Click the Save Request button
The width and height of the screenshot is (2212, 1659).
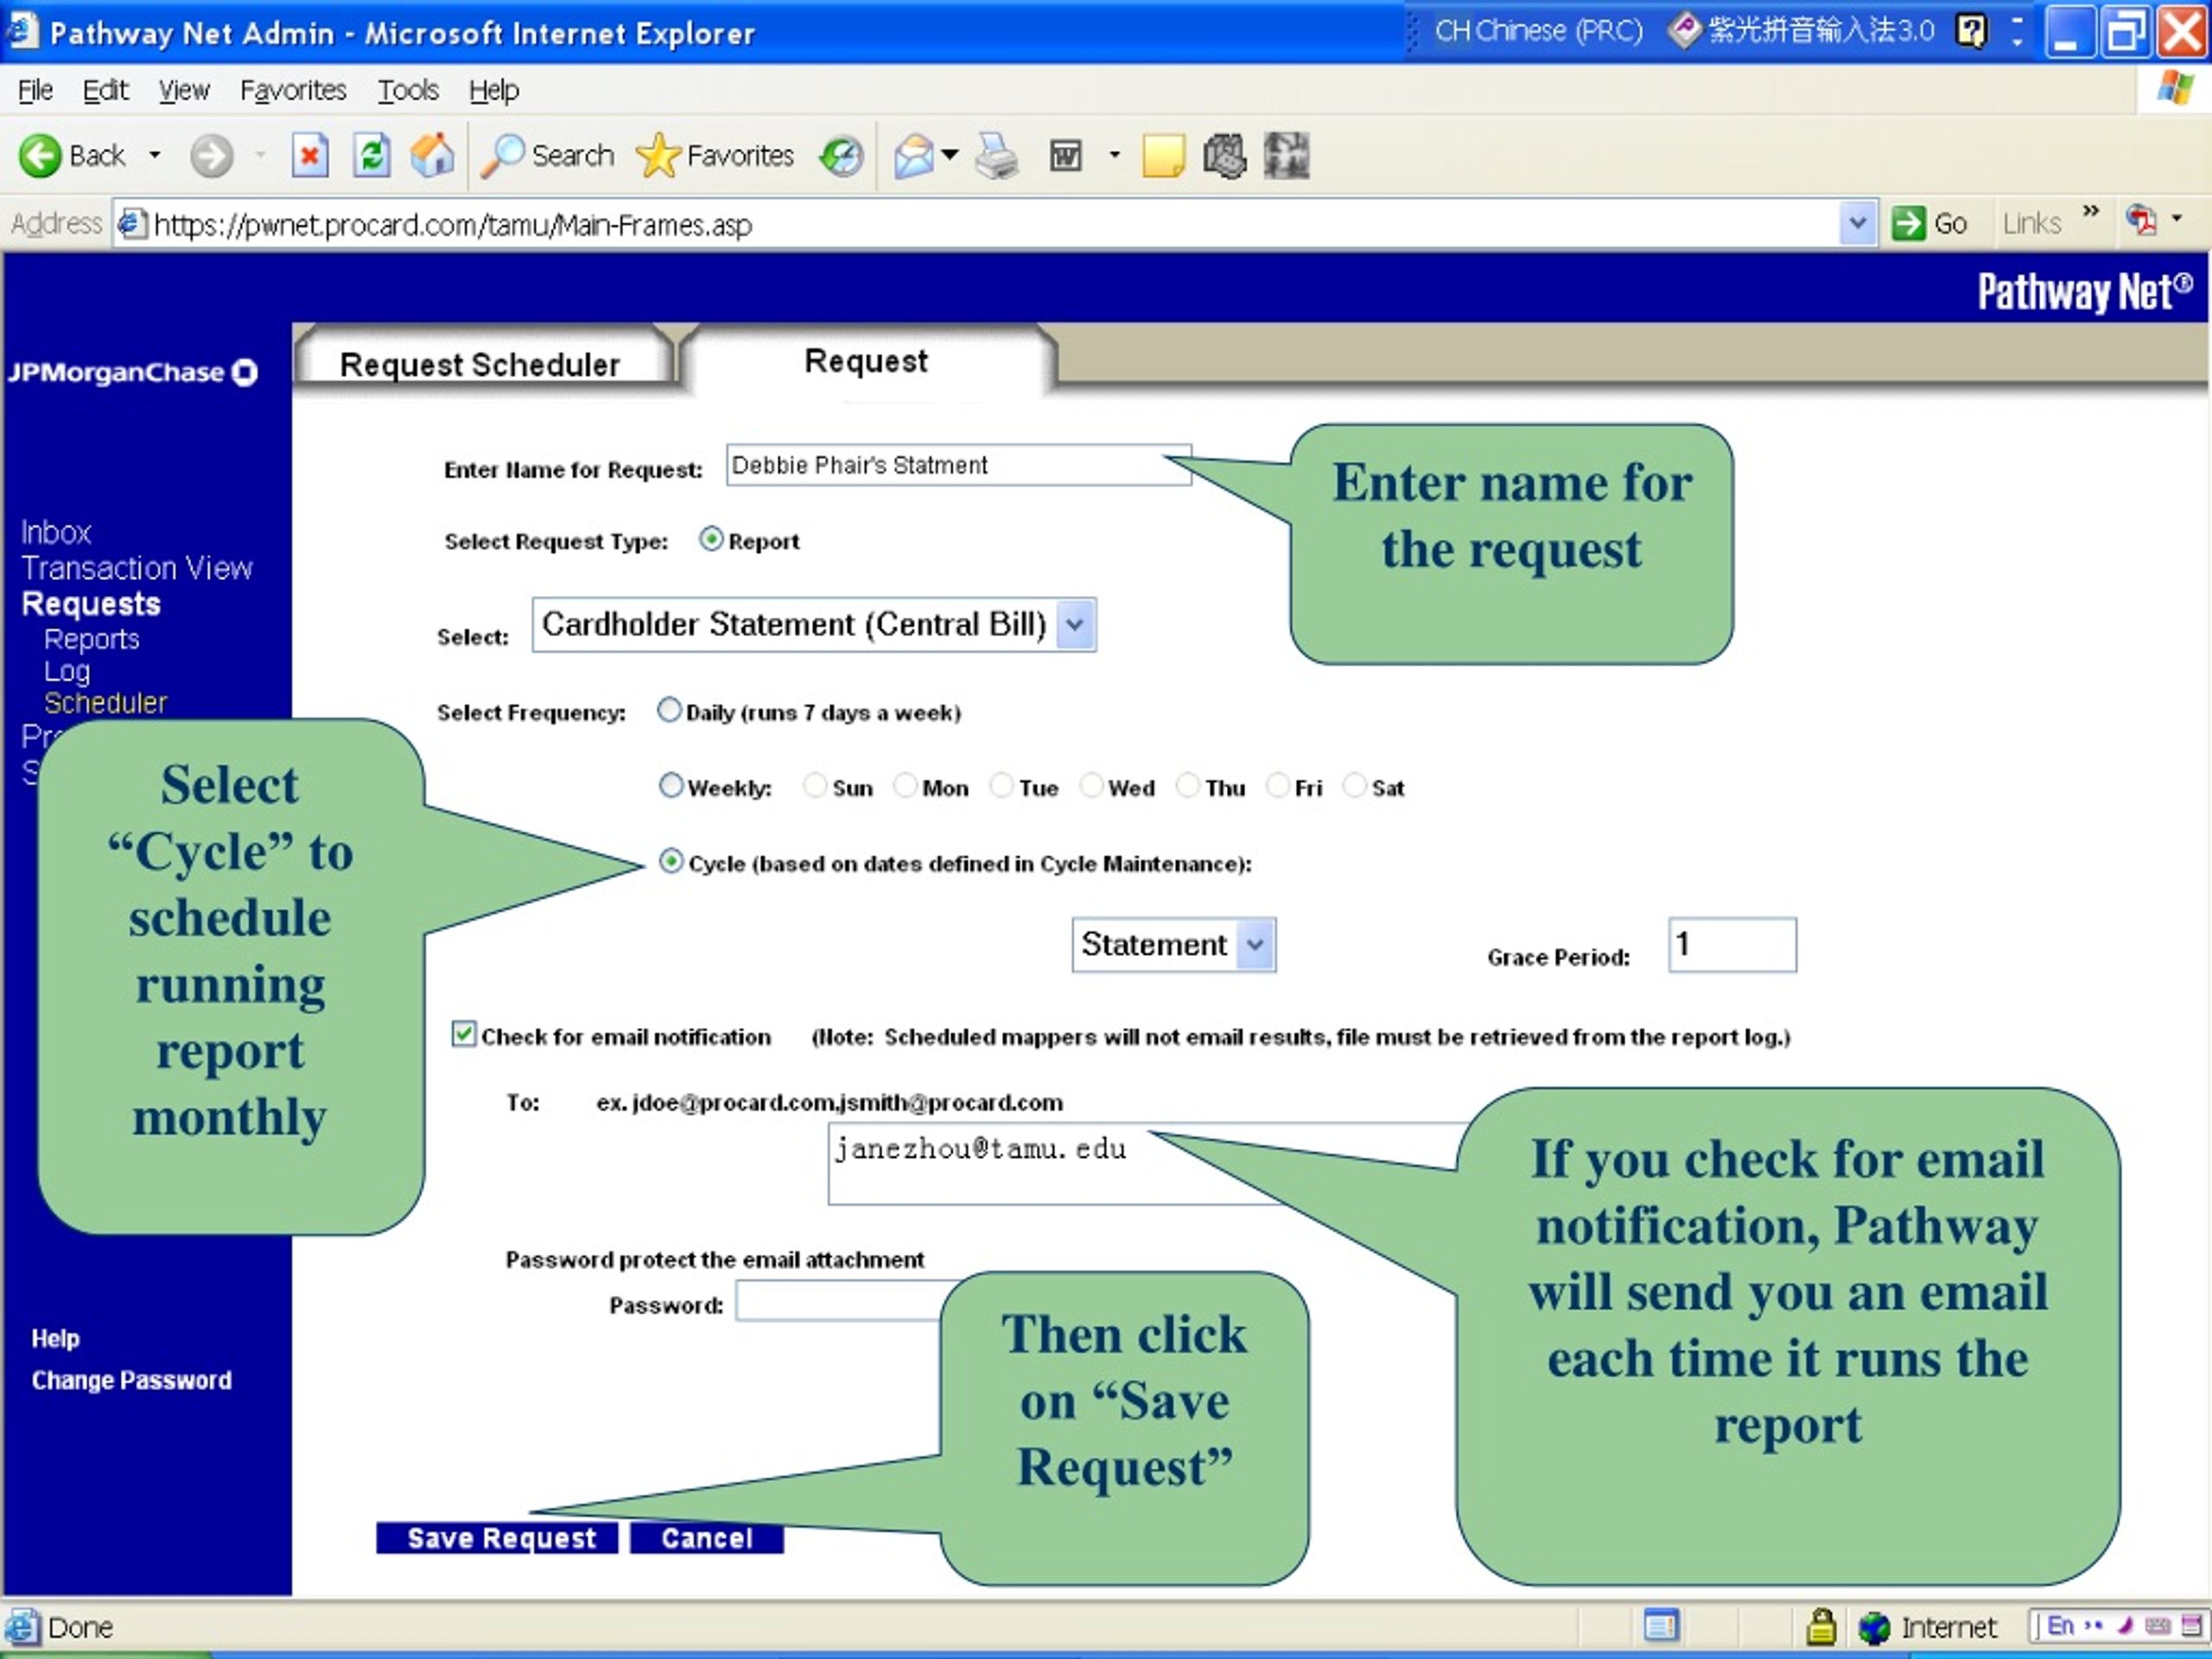(497, 1538)
